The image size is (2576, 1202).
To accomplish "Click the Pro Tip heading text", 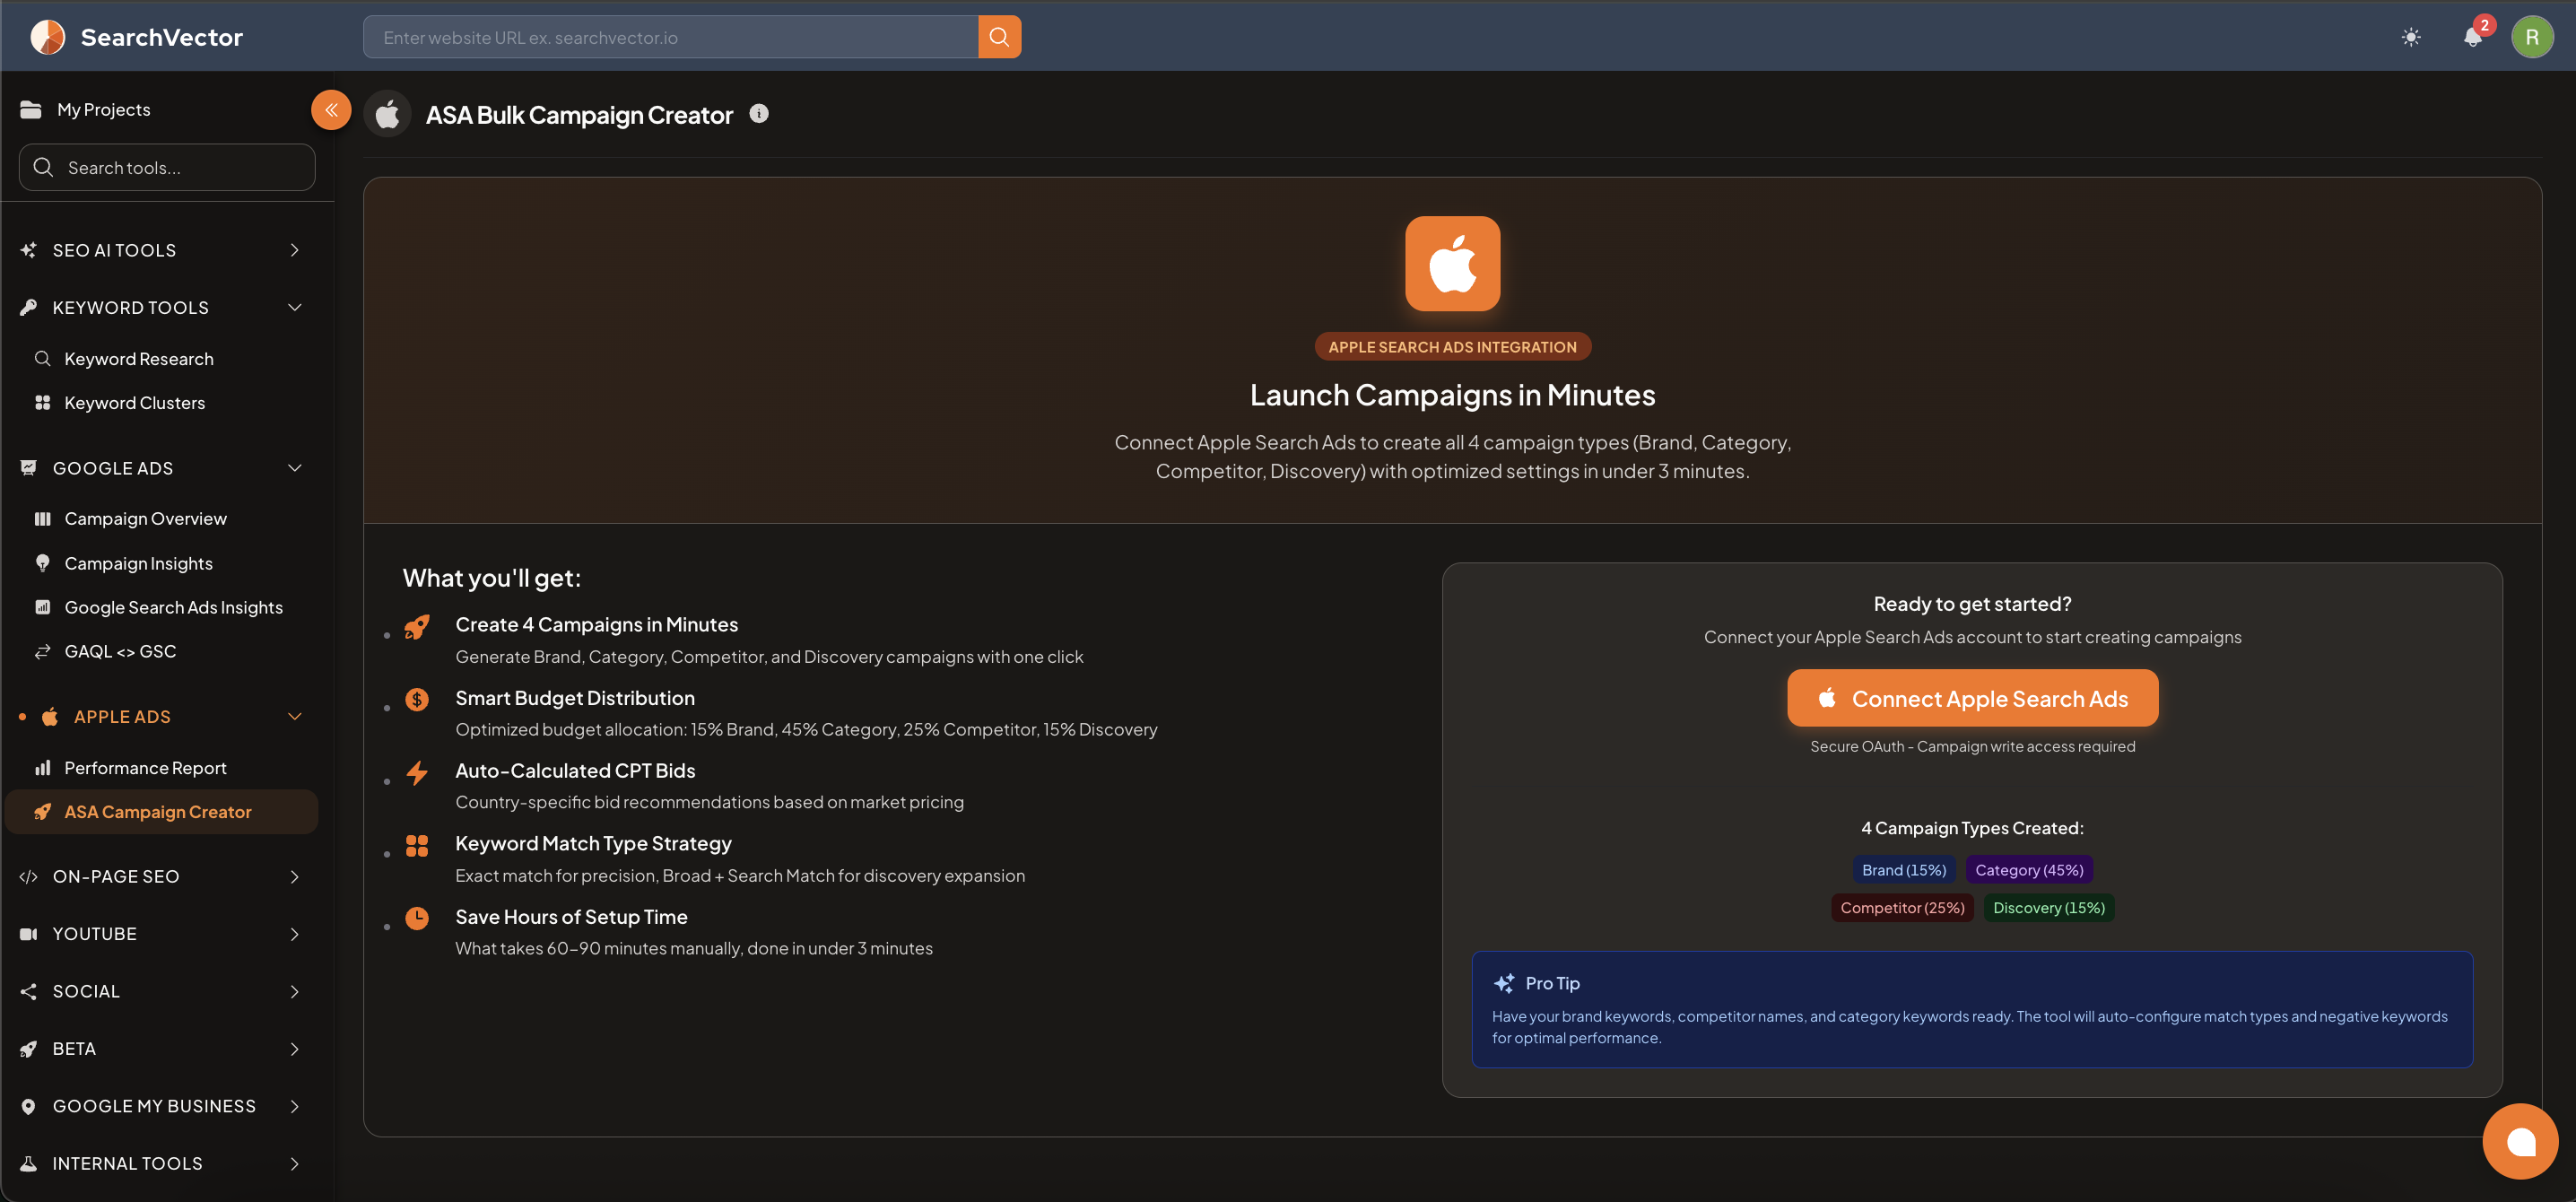I will [x=1552, y=983].
